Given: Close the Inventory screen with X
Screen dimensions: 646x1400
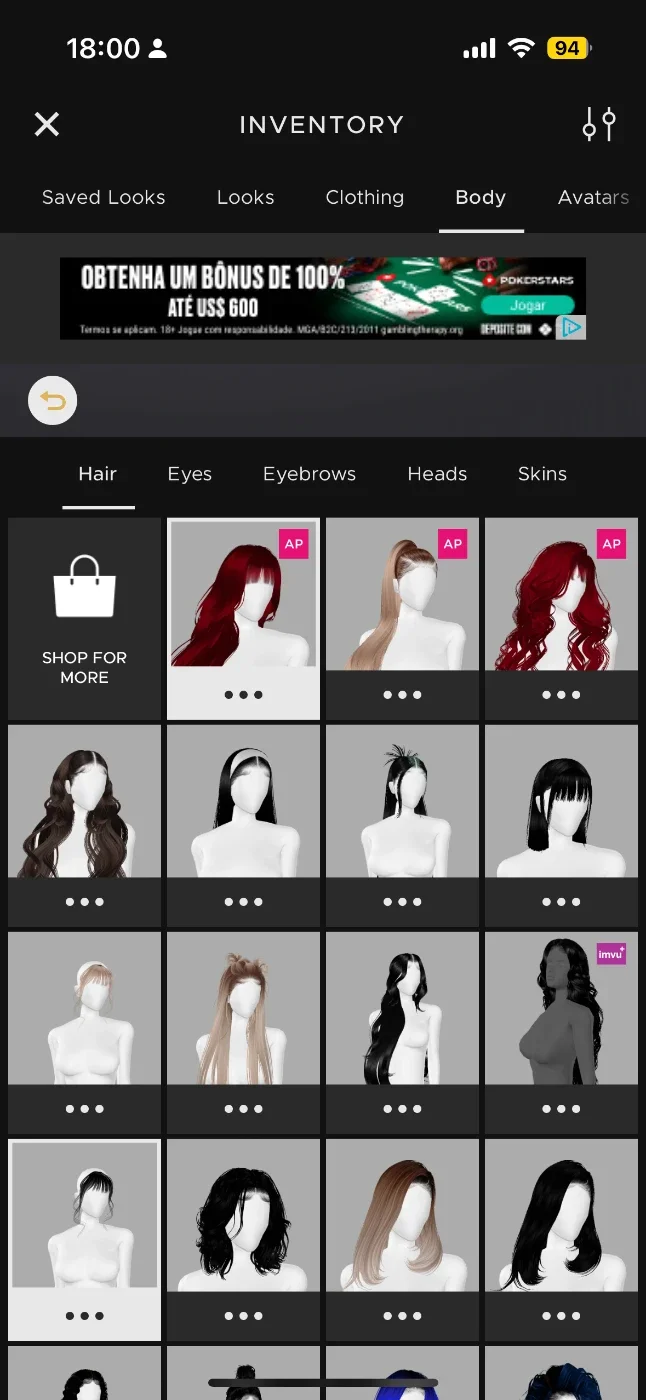Looking at the screenshot, I should pos(47,124).
